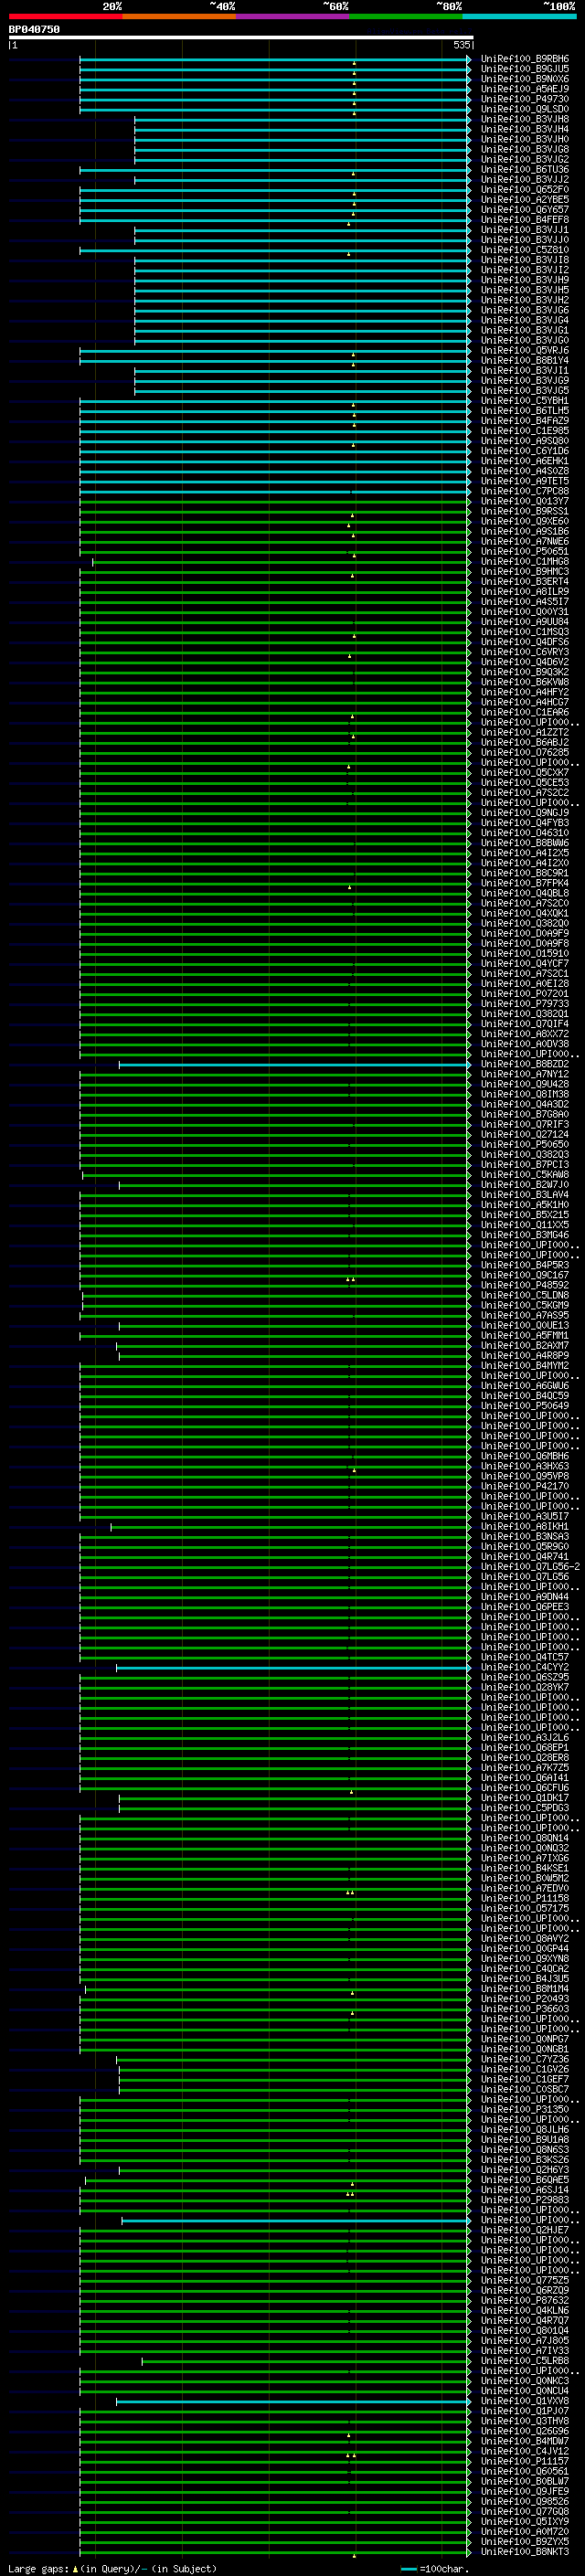The height and width of the screenshot is (2576, 585).
Task: Click the green ~80% identity legend segment
Action: [x=406, y=16]
